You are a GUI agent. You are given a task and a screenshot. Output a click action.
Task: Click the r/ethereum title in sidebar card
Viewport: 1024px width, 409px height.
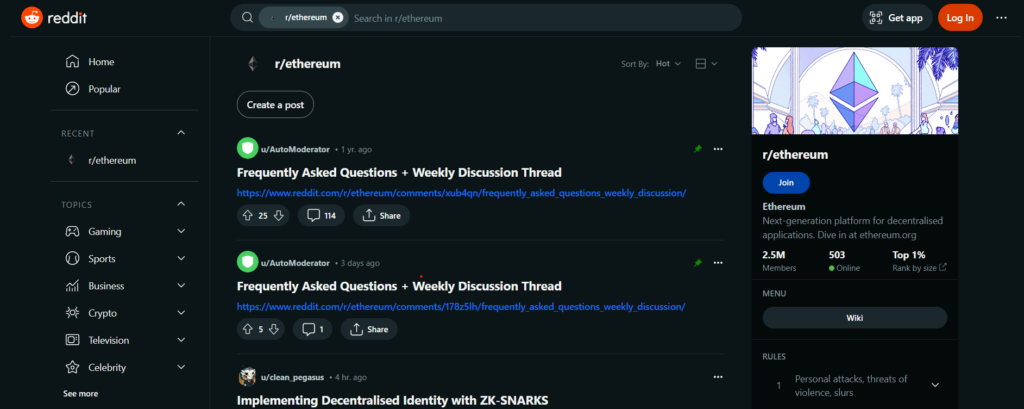pyautogui.click(x=795, y=155)
